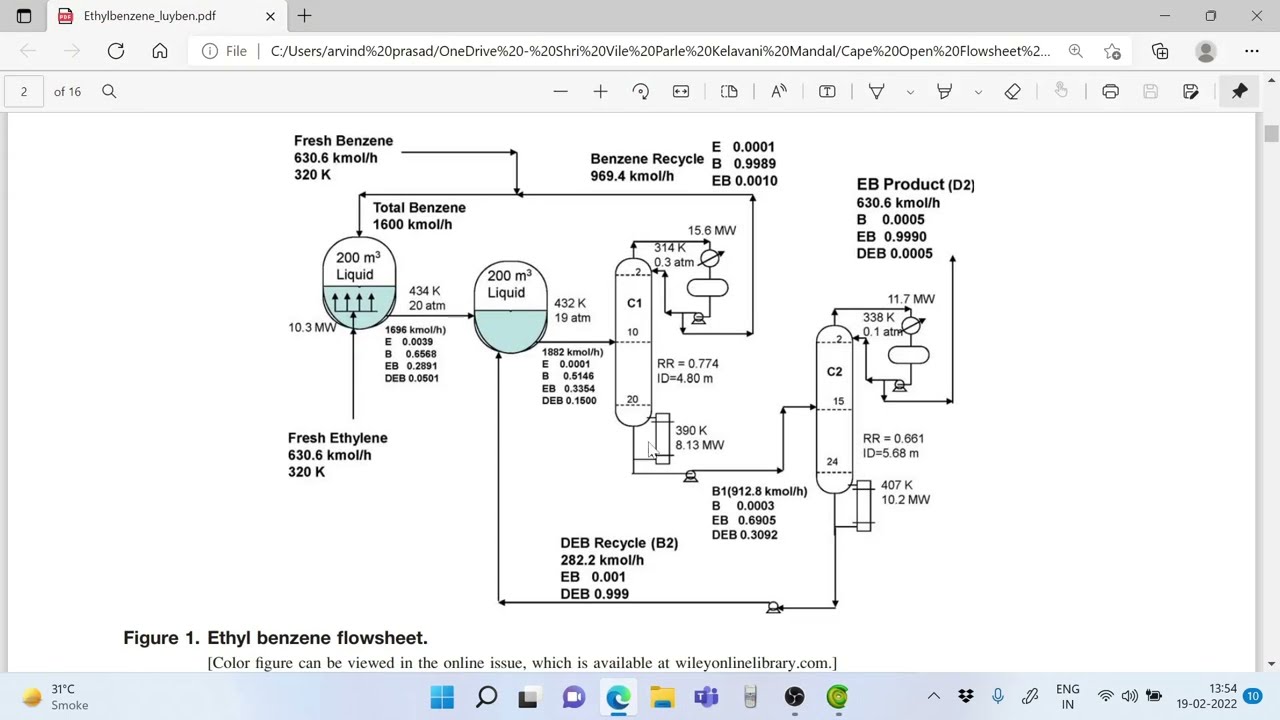Select the Highlight tool
Screen dimensions: 1280x720
[x=944, y=92]
